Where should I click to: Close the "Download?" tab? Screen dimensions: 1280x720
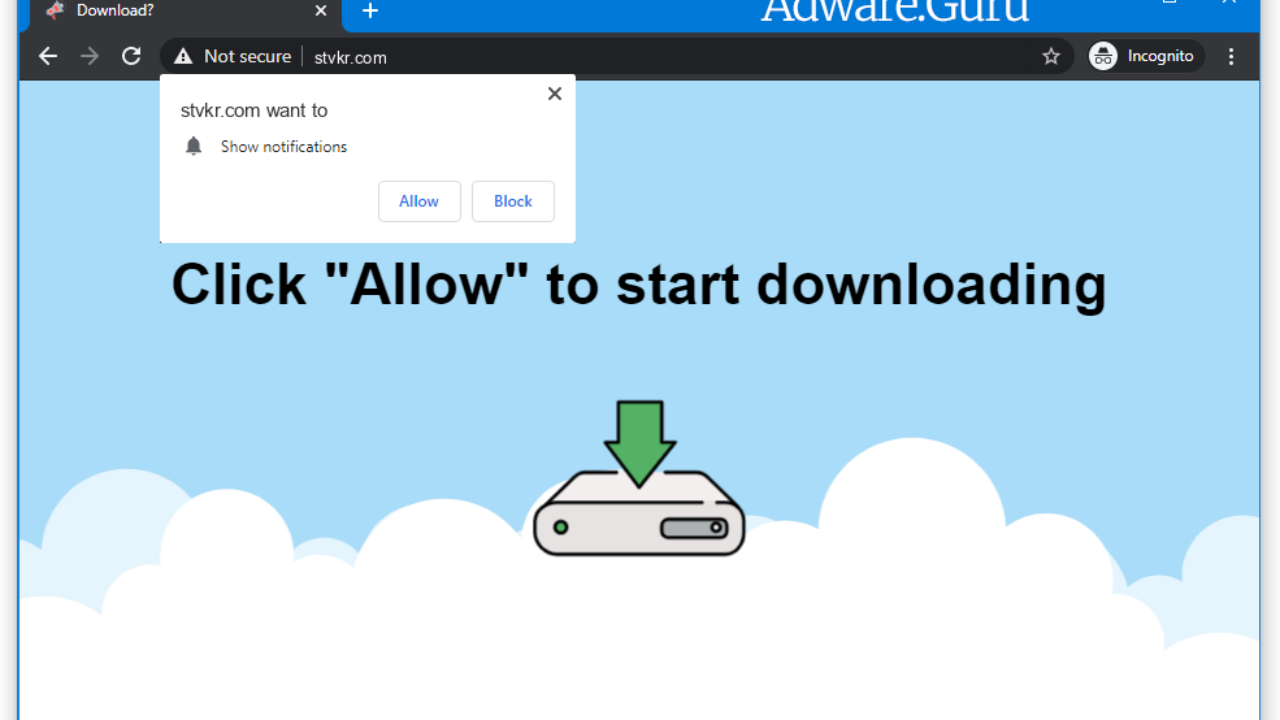[321, 11]
